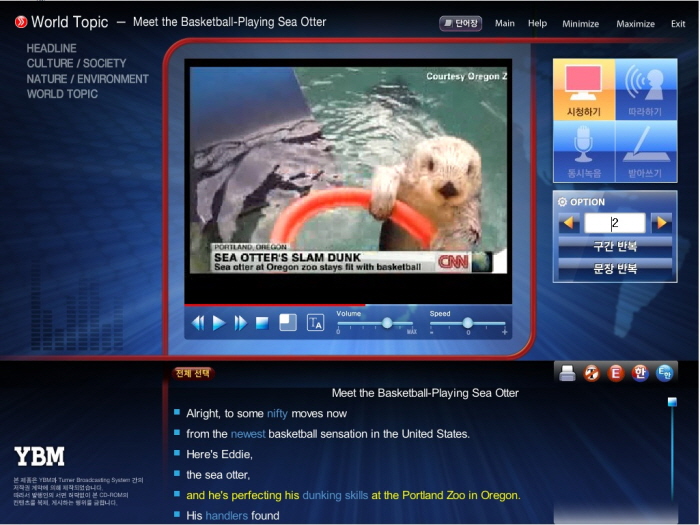The width and height of the screenshot is (700, 525).
Task: Select the 시청하기 watch mode monitor icon
Action: 584,89
